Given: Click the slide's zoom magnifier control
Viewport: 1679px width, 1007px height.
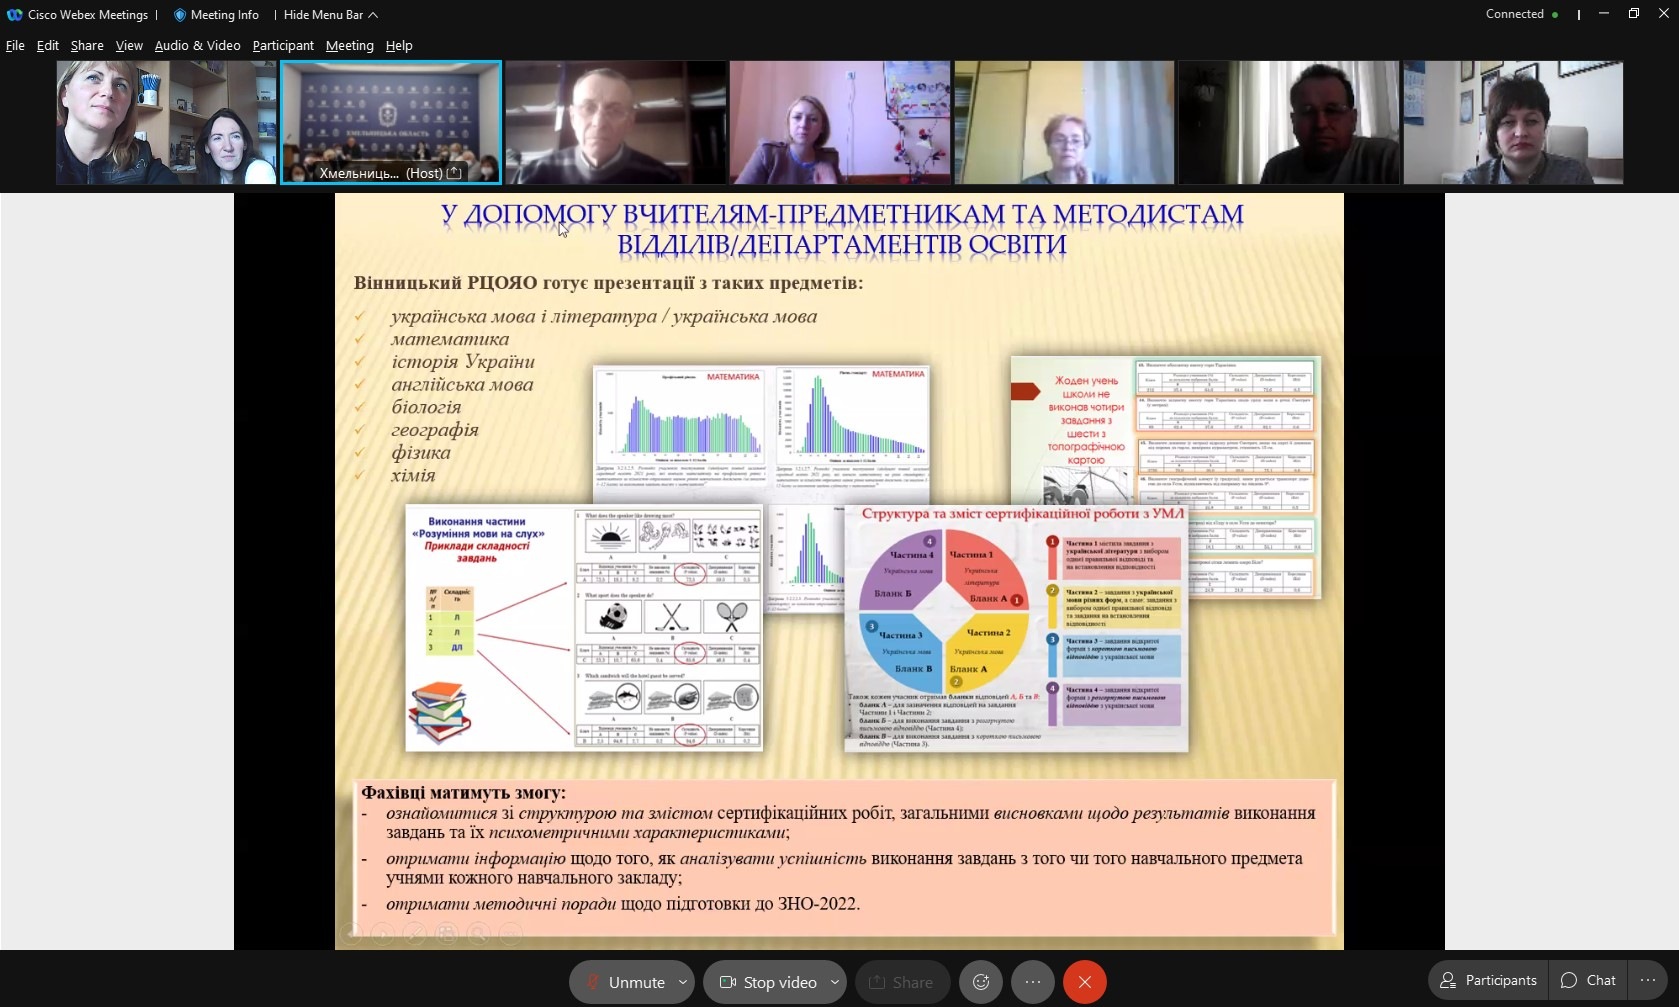Looking at the screenshot, I should [x=479, y=934].
